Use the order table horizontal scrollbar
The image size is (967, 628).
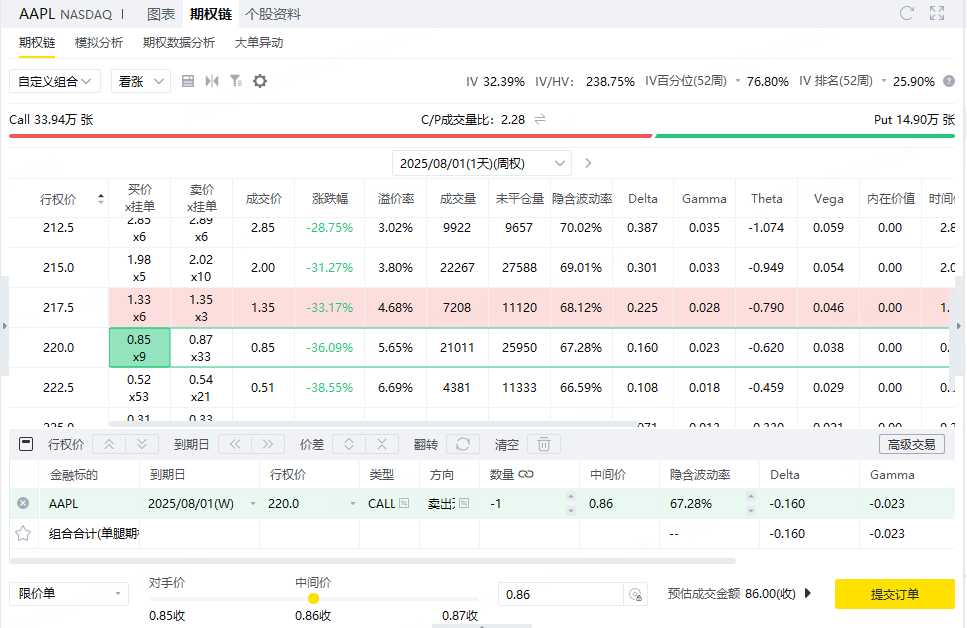[372, 561]
